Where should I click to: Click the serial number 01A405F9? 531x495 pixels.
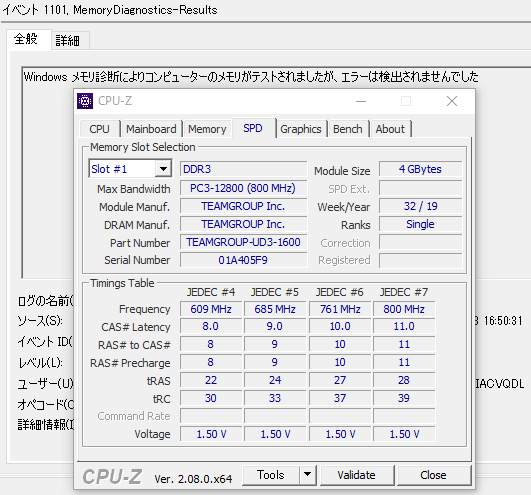click(x=243, y=260)
